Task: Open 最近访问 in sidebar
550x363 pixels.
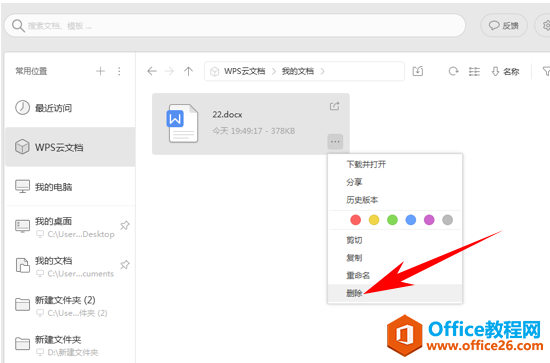Action: click(70, 108)
